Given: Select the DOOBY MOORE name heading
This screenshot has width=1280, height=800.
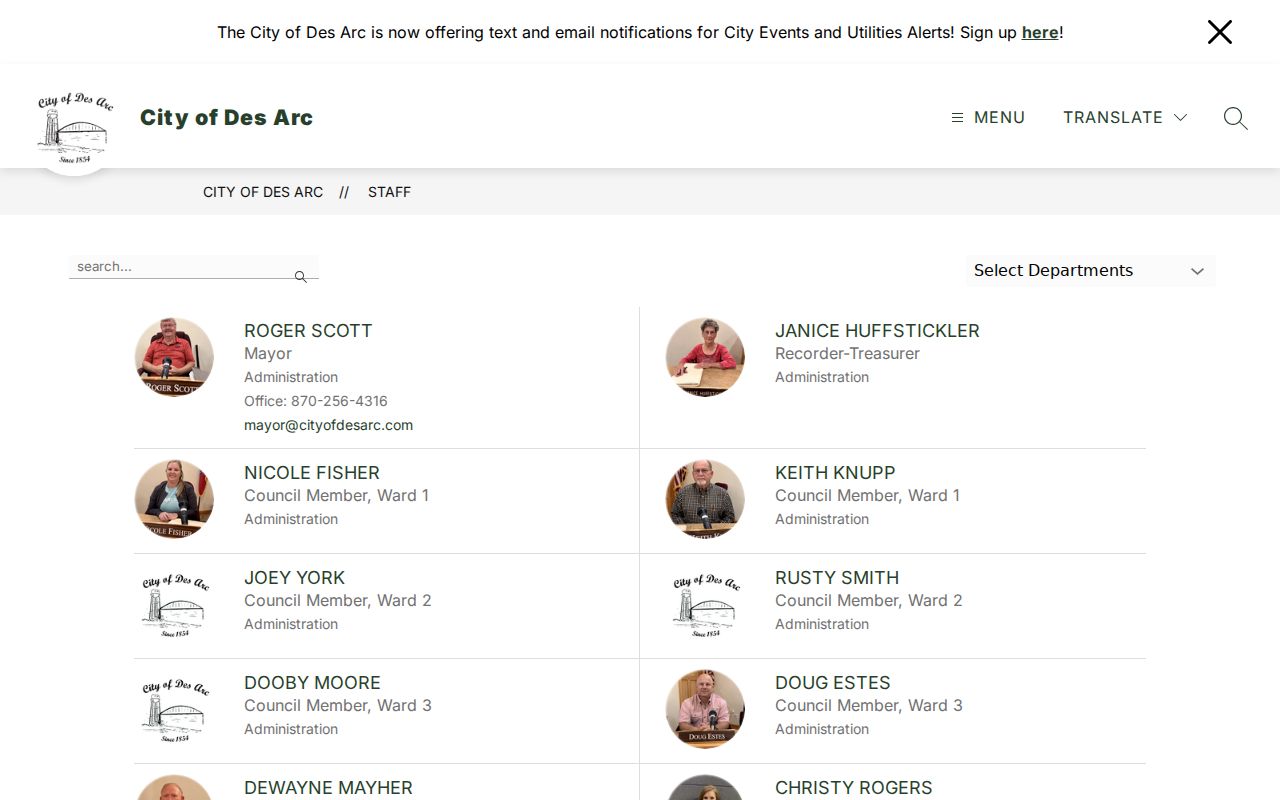Looking at the screenshot, I should click(312, 683).
